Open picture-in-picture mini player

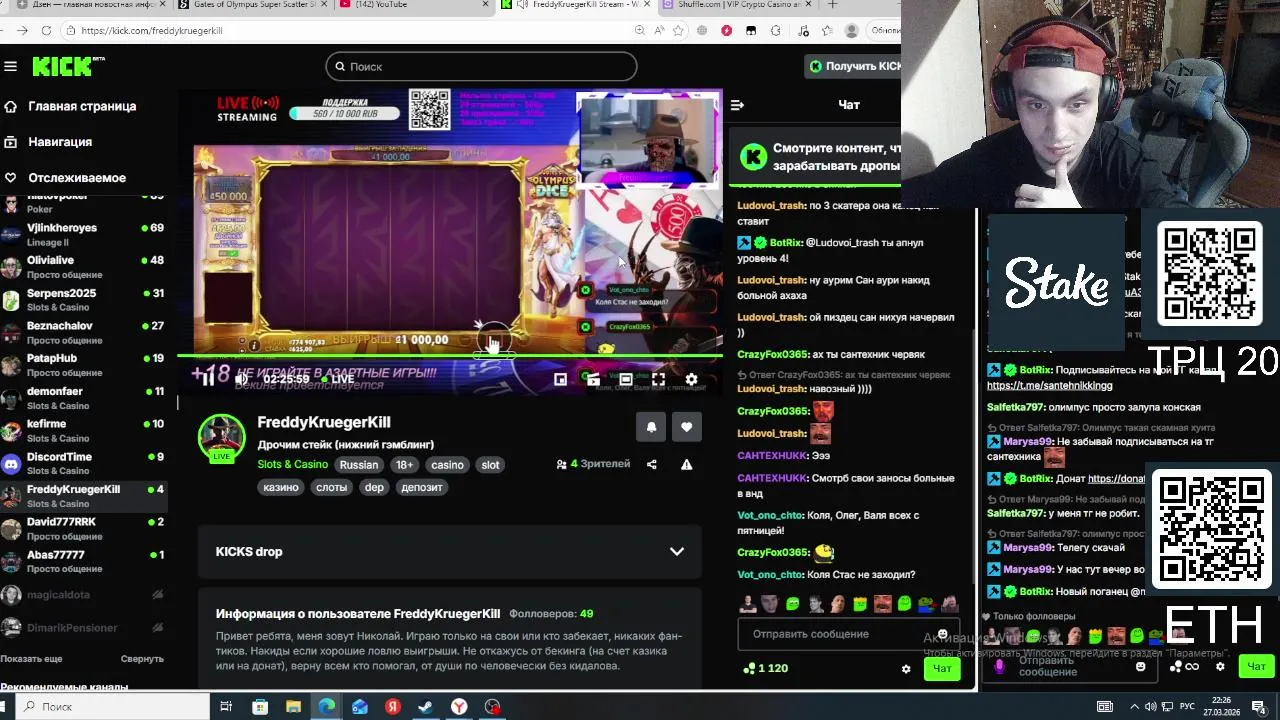[560, 379]
